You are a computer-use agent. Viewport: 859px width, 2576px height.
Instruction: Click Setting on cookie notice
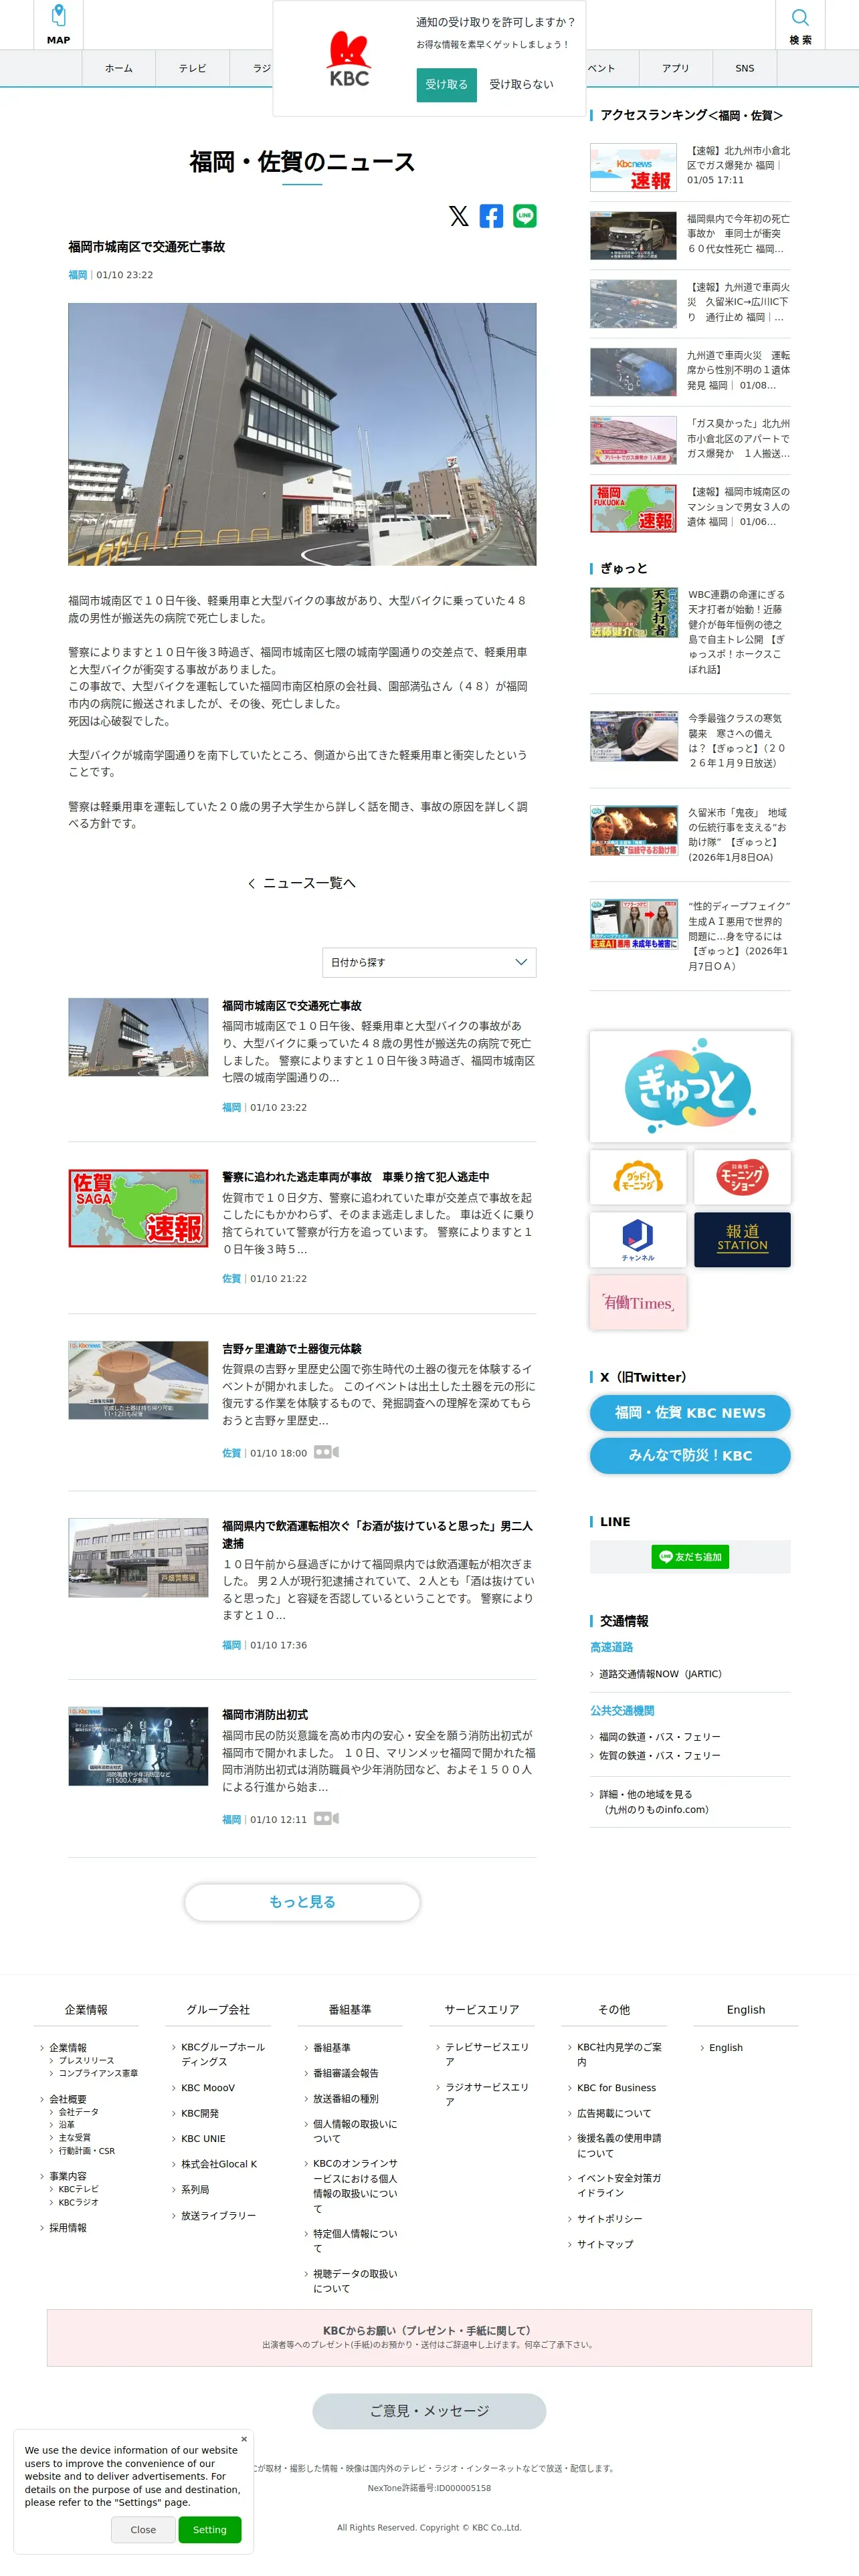210,2529
